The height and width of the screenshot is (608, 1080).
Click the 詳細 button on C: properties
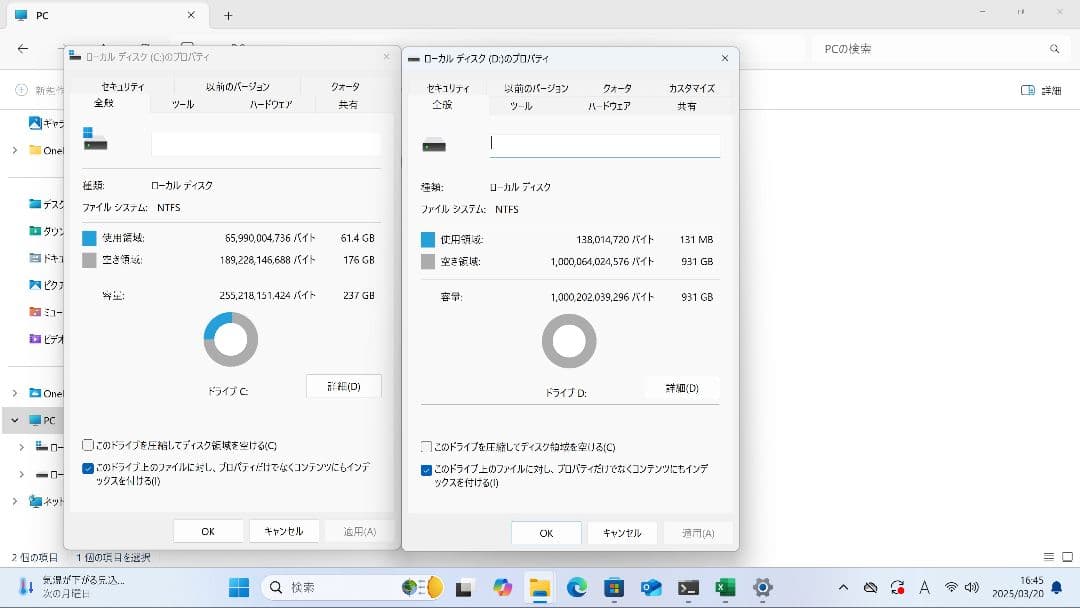[x=343, y=386]
